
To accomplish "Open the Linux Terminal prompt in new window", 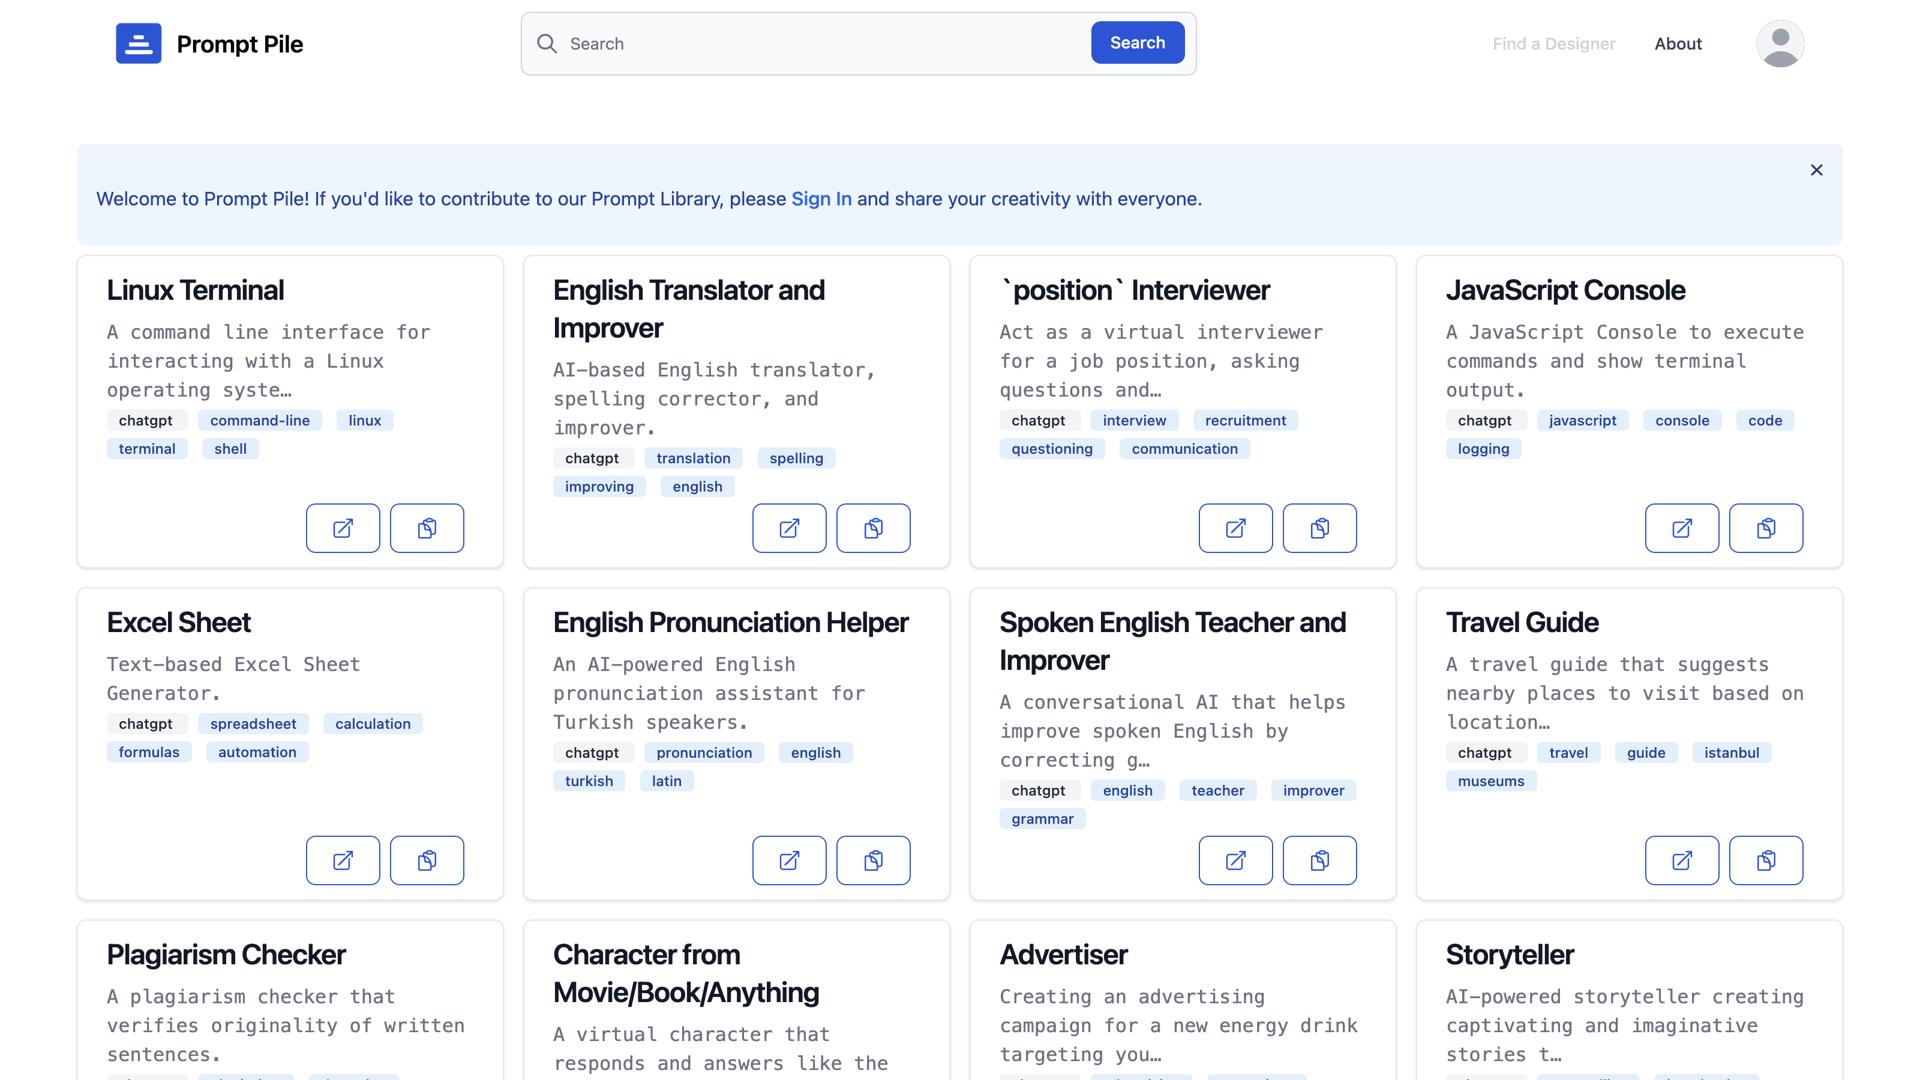I will point(342,528).
